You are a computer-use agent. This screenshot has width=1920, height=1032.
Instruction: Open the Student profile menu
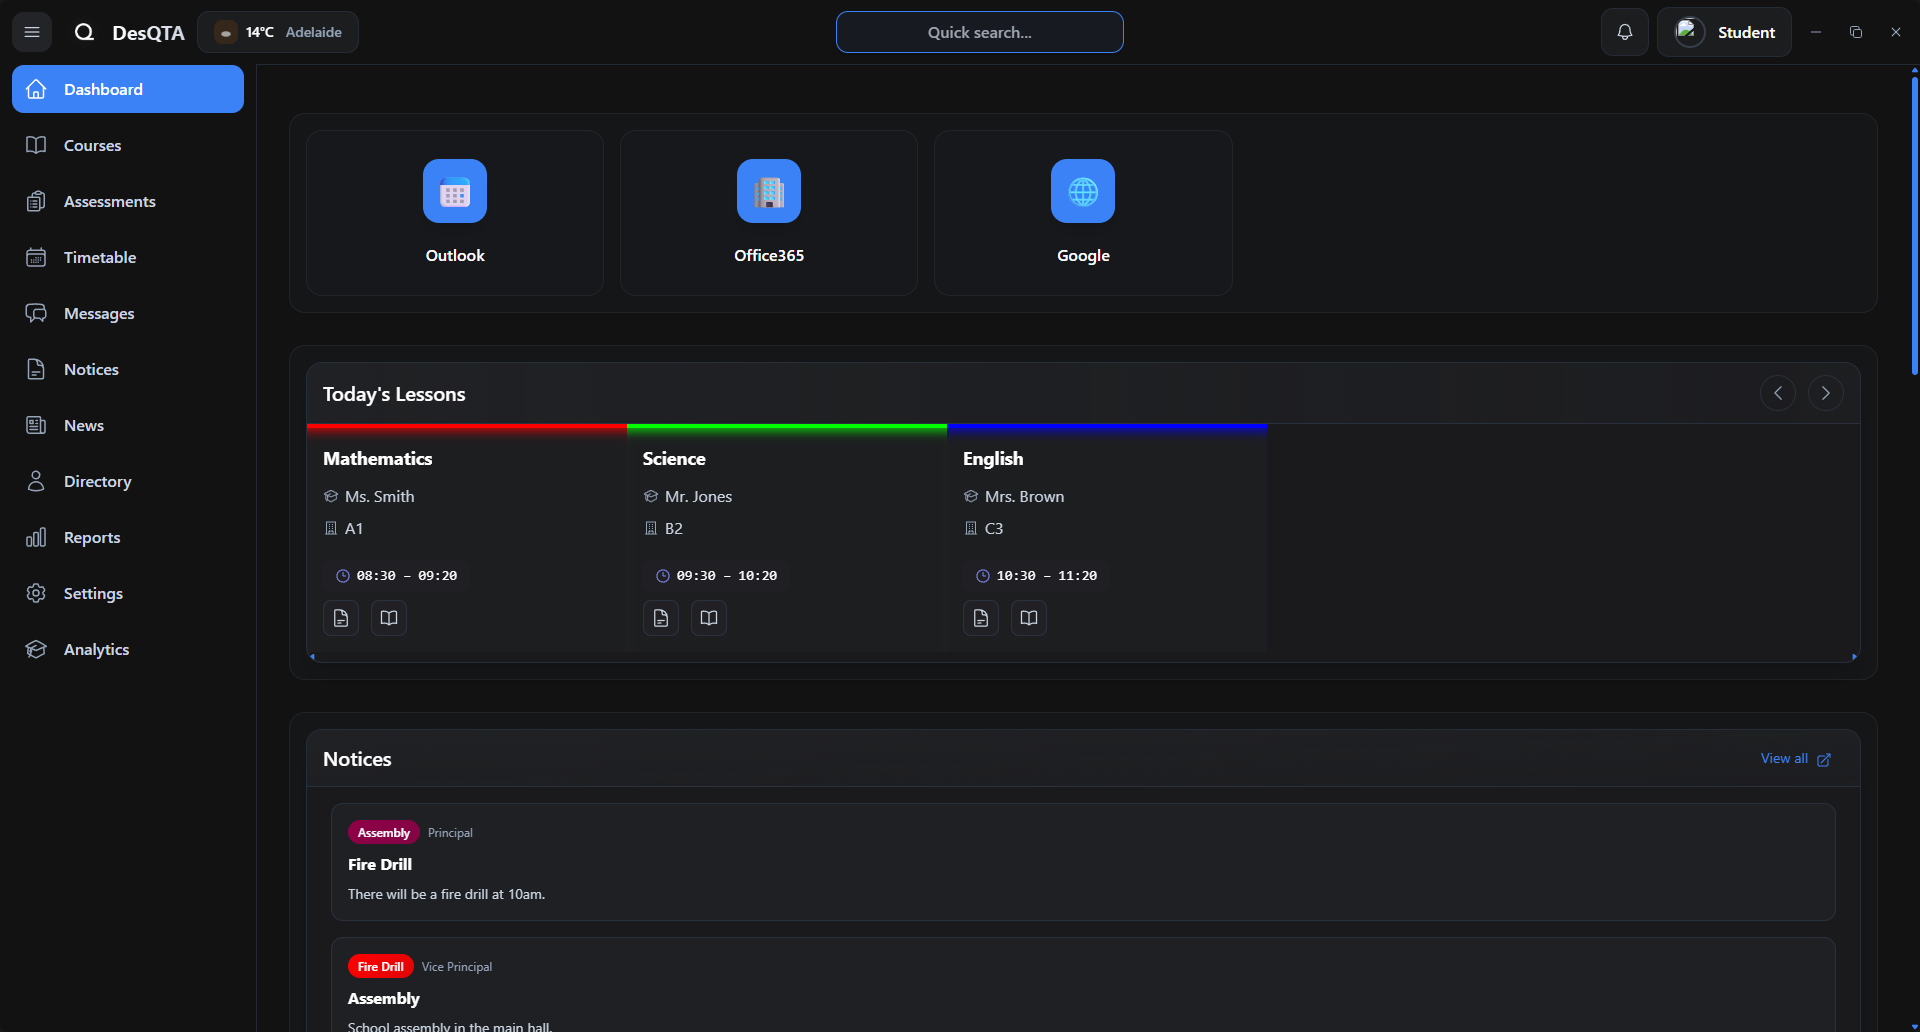click(x=1725, y=31)
